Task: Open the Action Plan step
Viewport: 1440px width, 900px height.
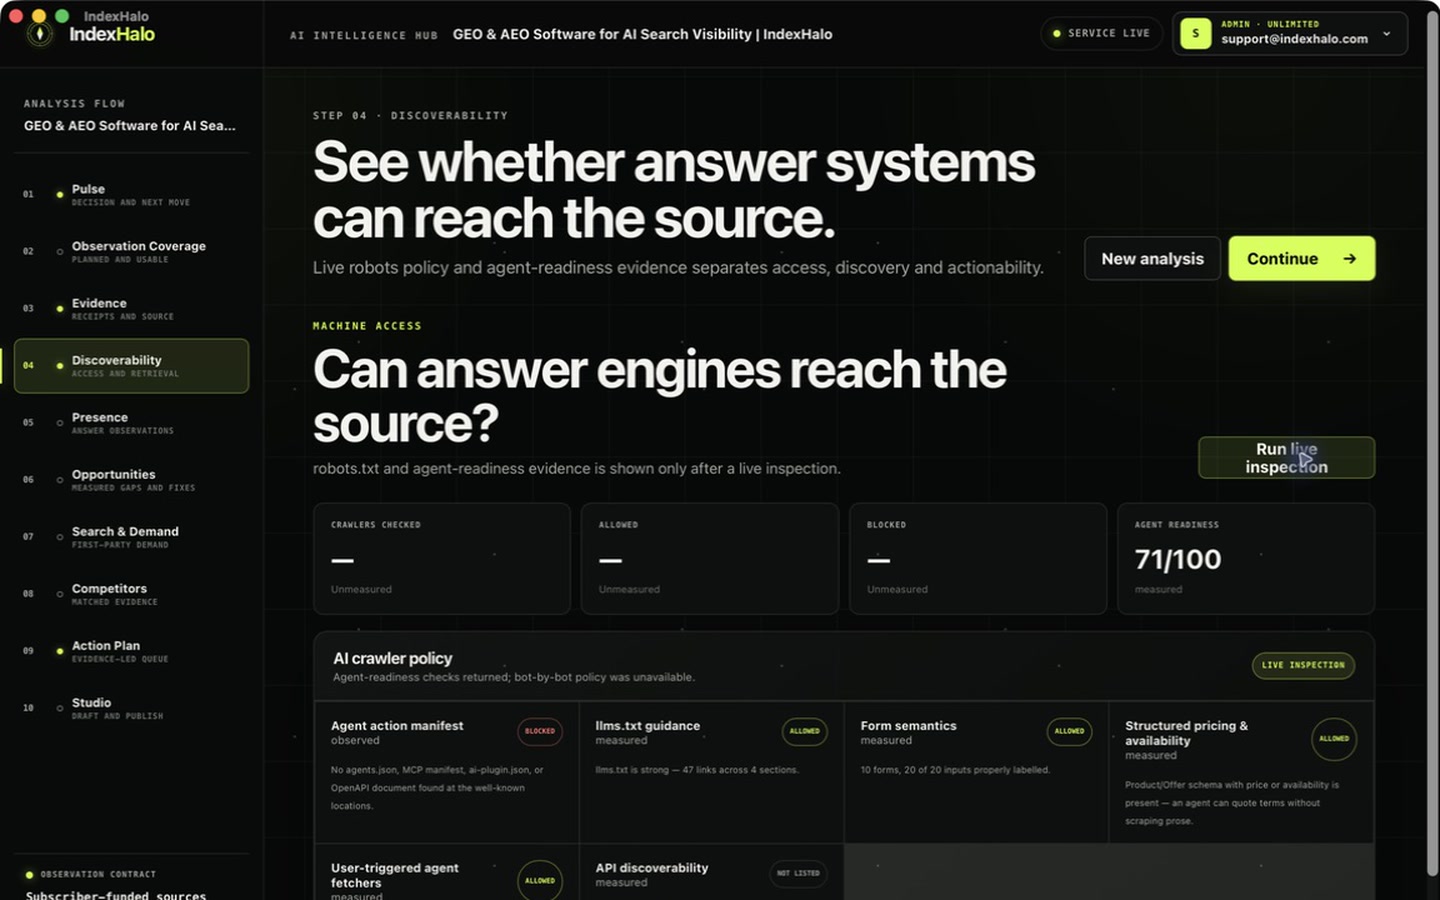Action: [131, 650]
